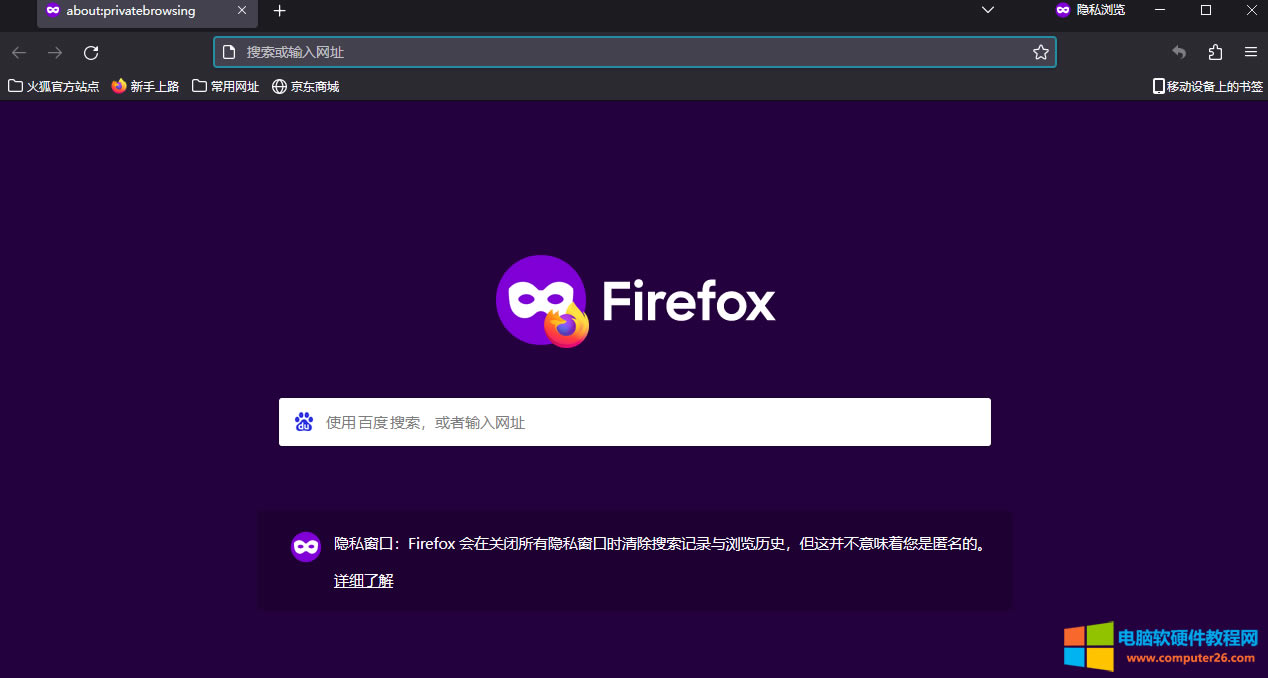Click the grayed-out back navigation arrow
This screenshot has height=678, width=1268.
(x=18, y=52)
